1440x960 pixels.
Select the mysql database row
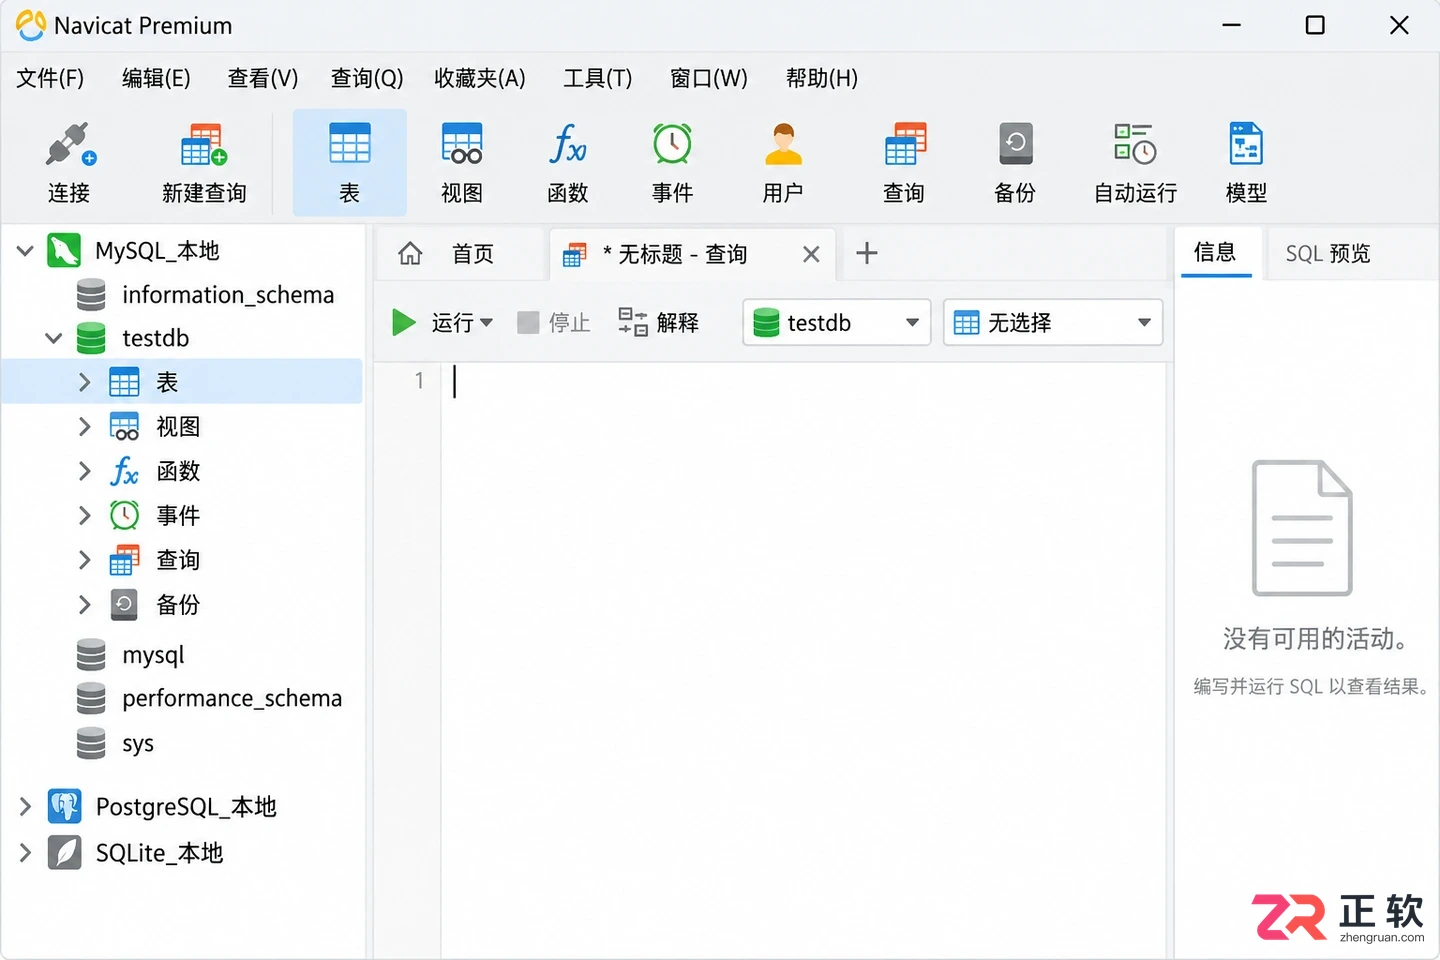pyautogui.click(x=182, y=655)
